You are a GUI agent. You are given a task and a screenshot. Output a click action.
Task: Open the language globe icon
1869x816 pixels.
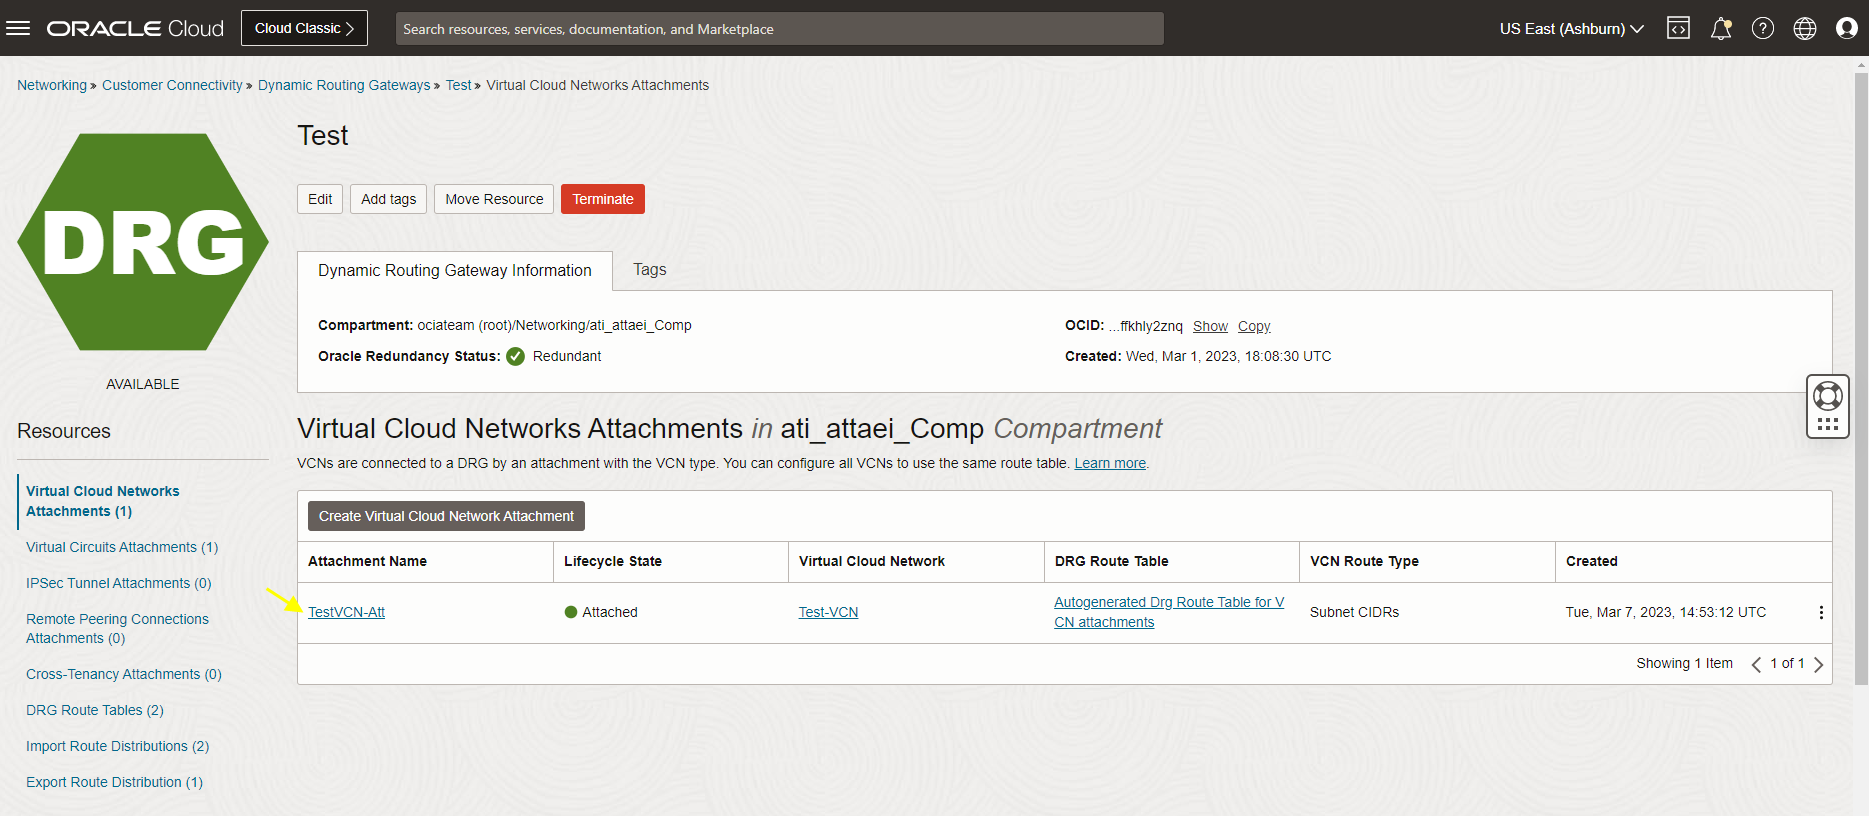(x=1805, y=28)
